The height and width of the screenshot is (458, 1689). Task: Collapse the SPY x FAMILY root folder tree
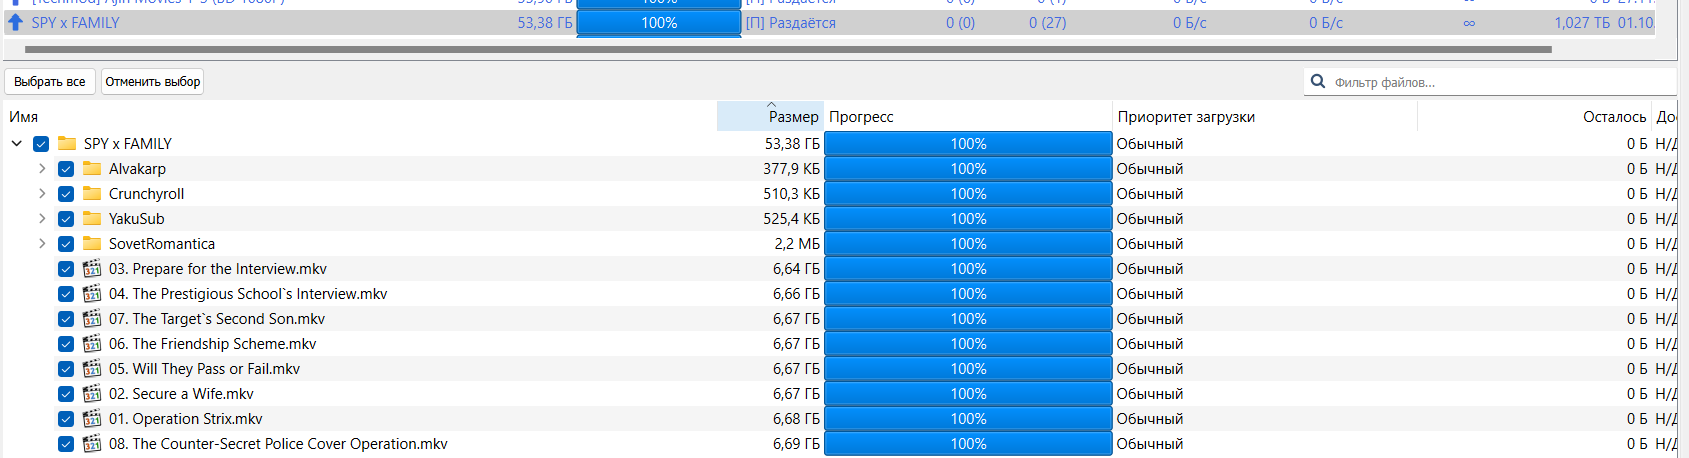tap(17, 144)
